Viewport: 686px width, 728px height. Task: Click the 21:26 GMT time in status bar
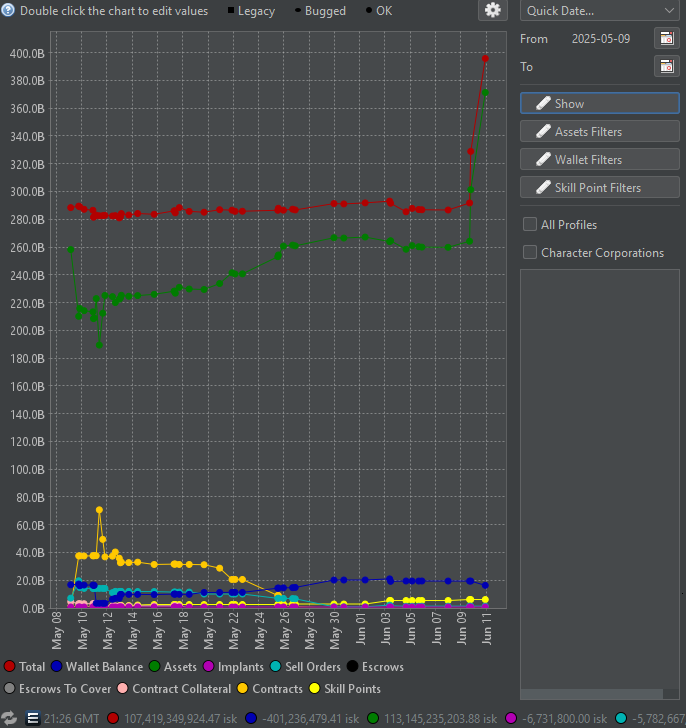[x=71, y=719]
